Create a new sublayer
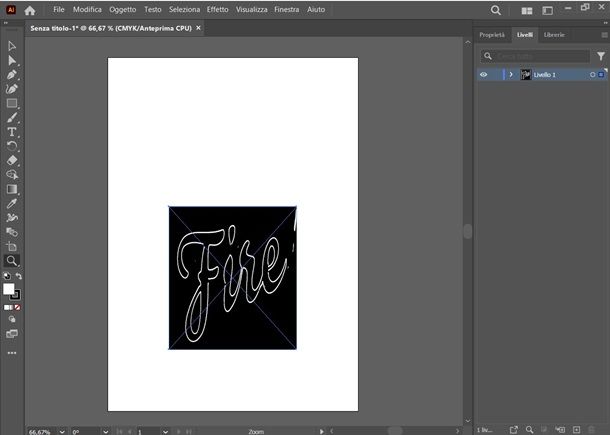 560,430
